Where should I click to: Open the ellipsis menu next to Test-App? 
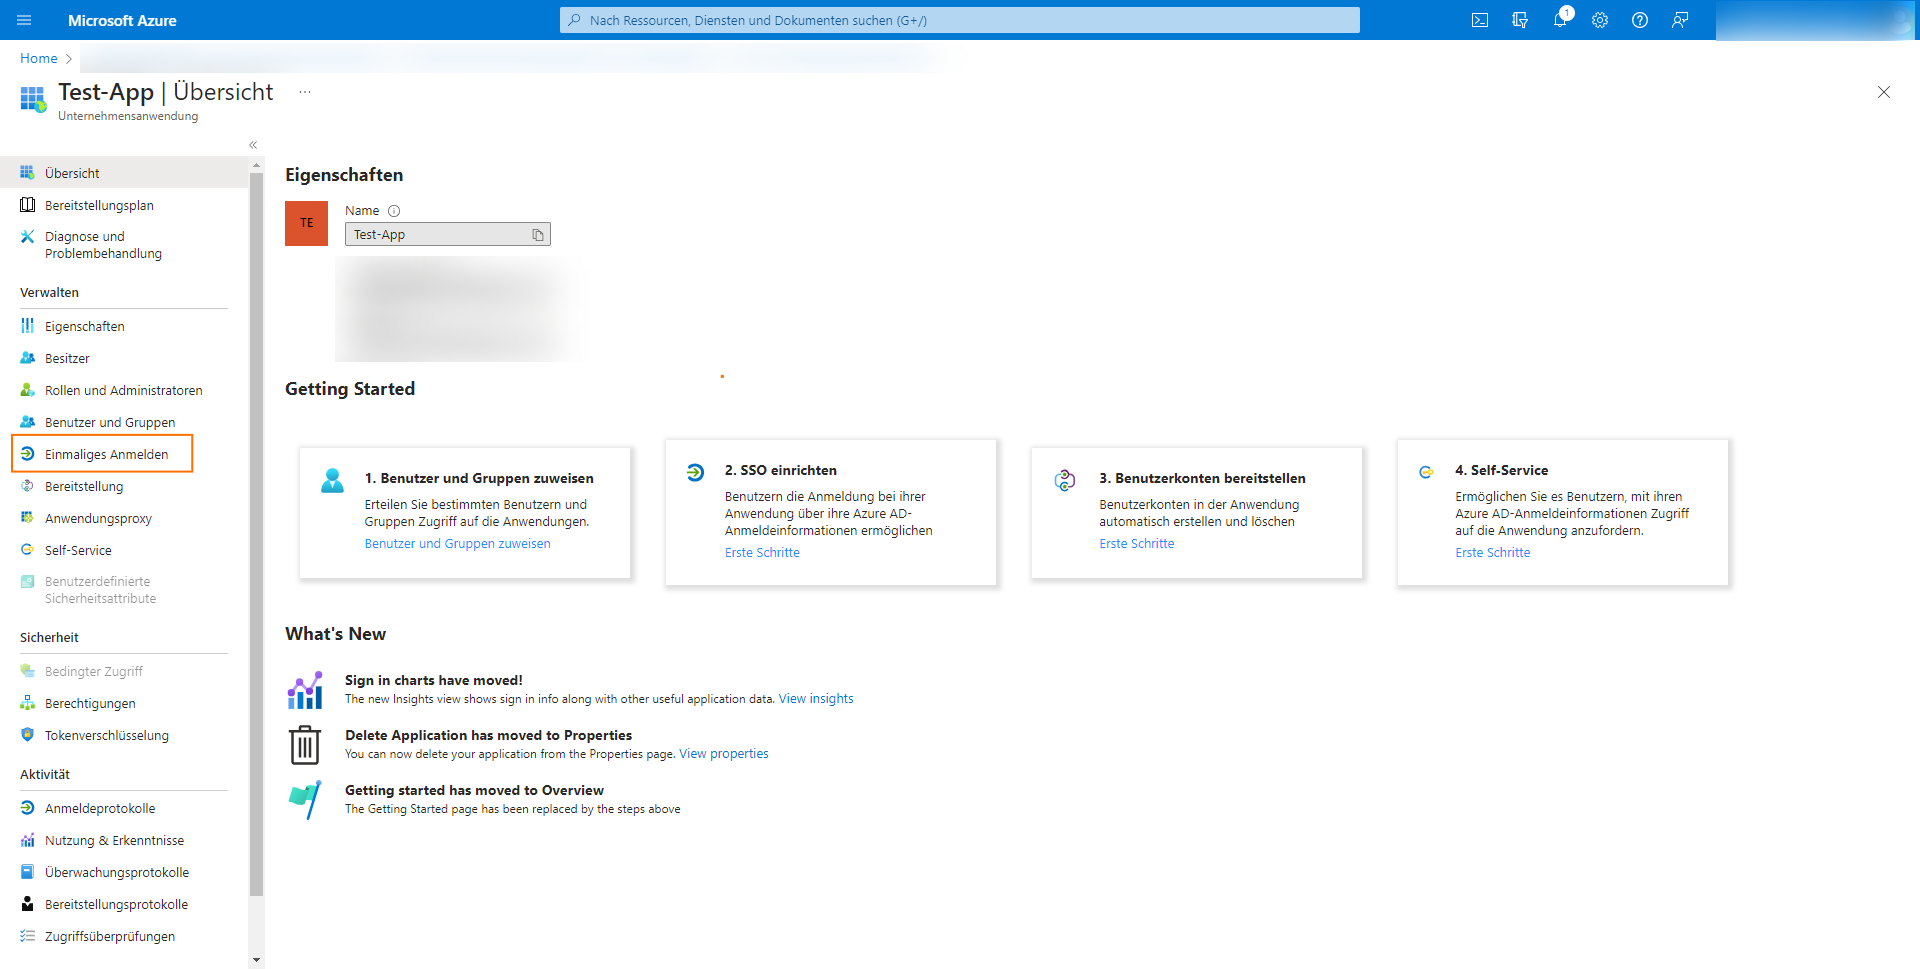[x=304, y=91]
